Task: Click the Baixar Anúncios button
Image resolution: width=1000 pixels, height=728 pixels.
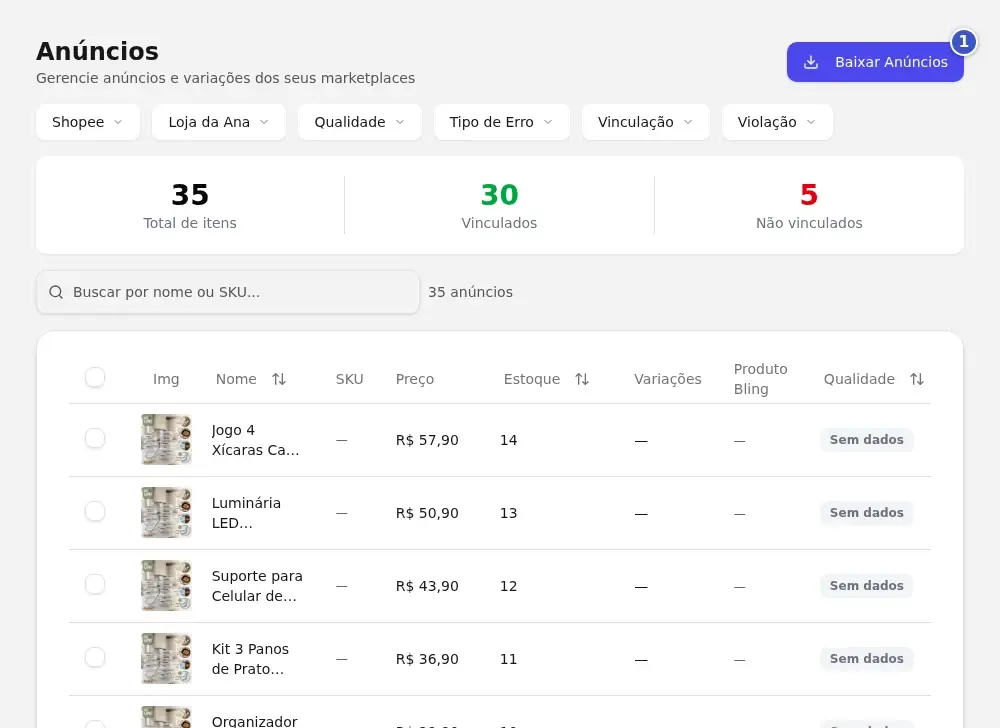Action: [x=875, y=62]
